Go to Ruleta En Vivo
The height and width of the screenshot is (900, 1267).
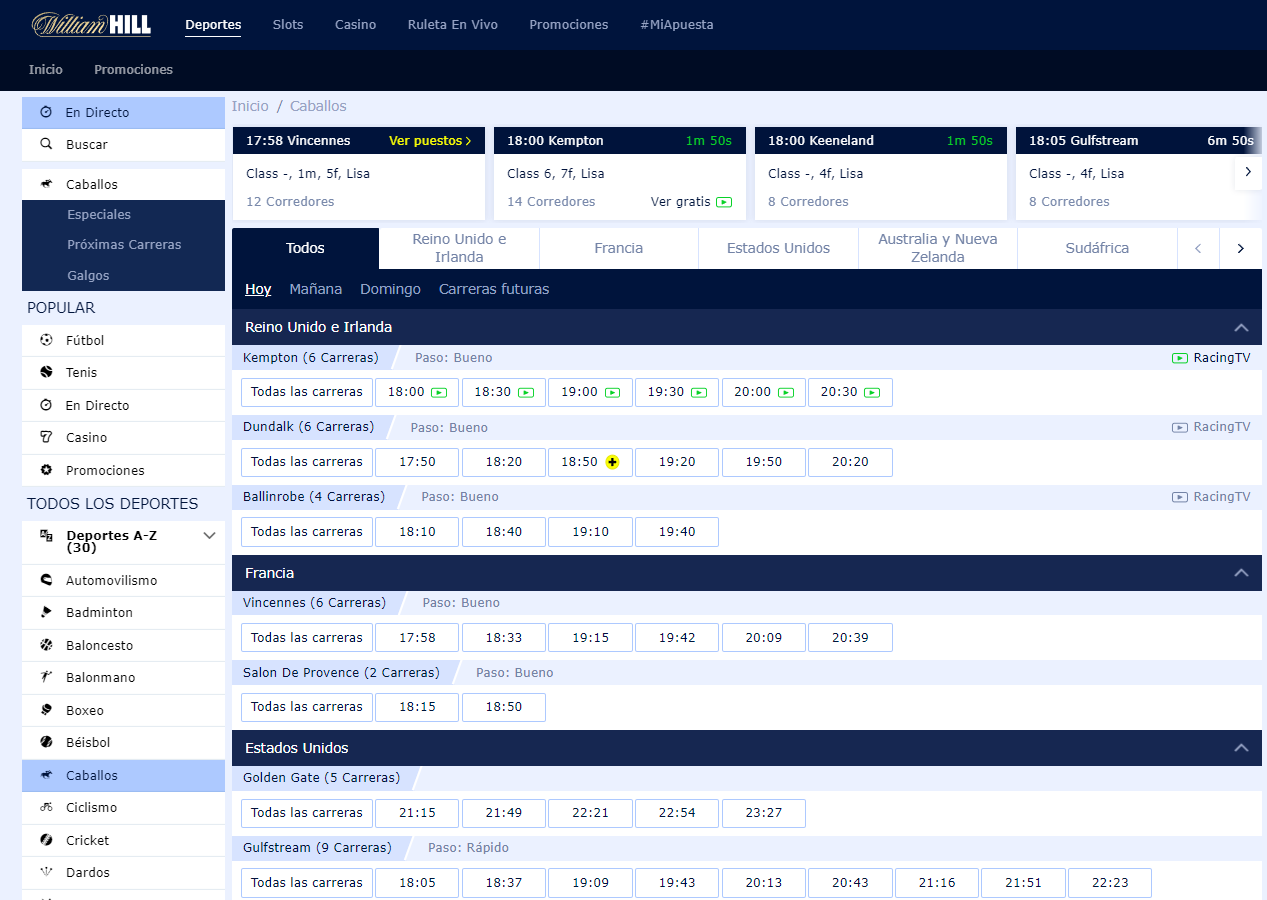453,25
